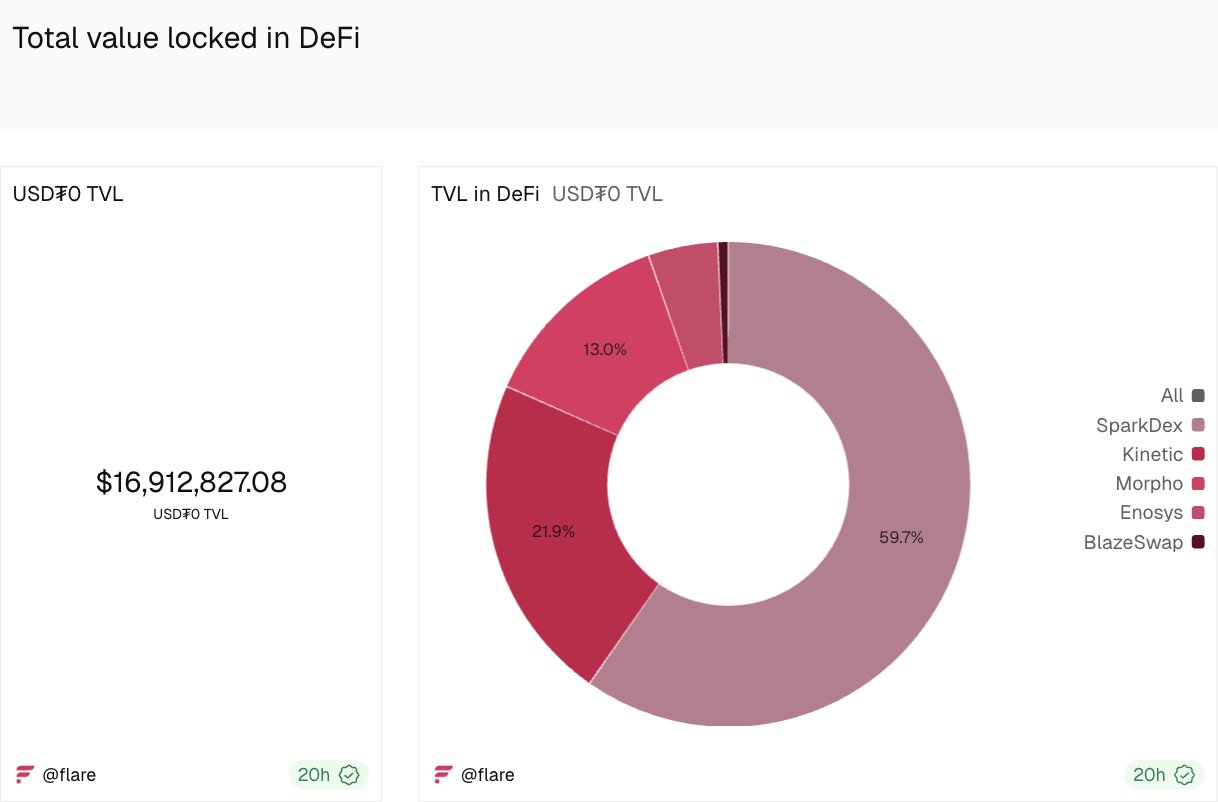Click the verified check icon in the left card

click(349, 775)
